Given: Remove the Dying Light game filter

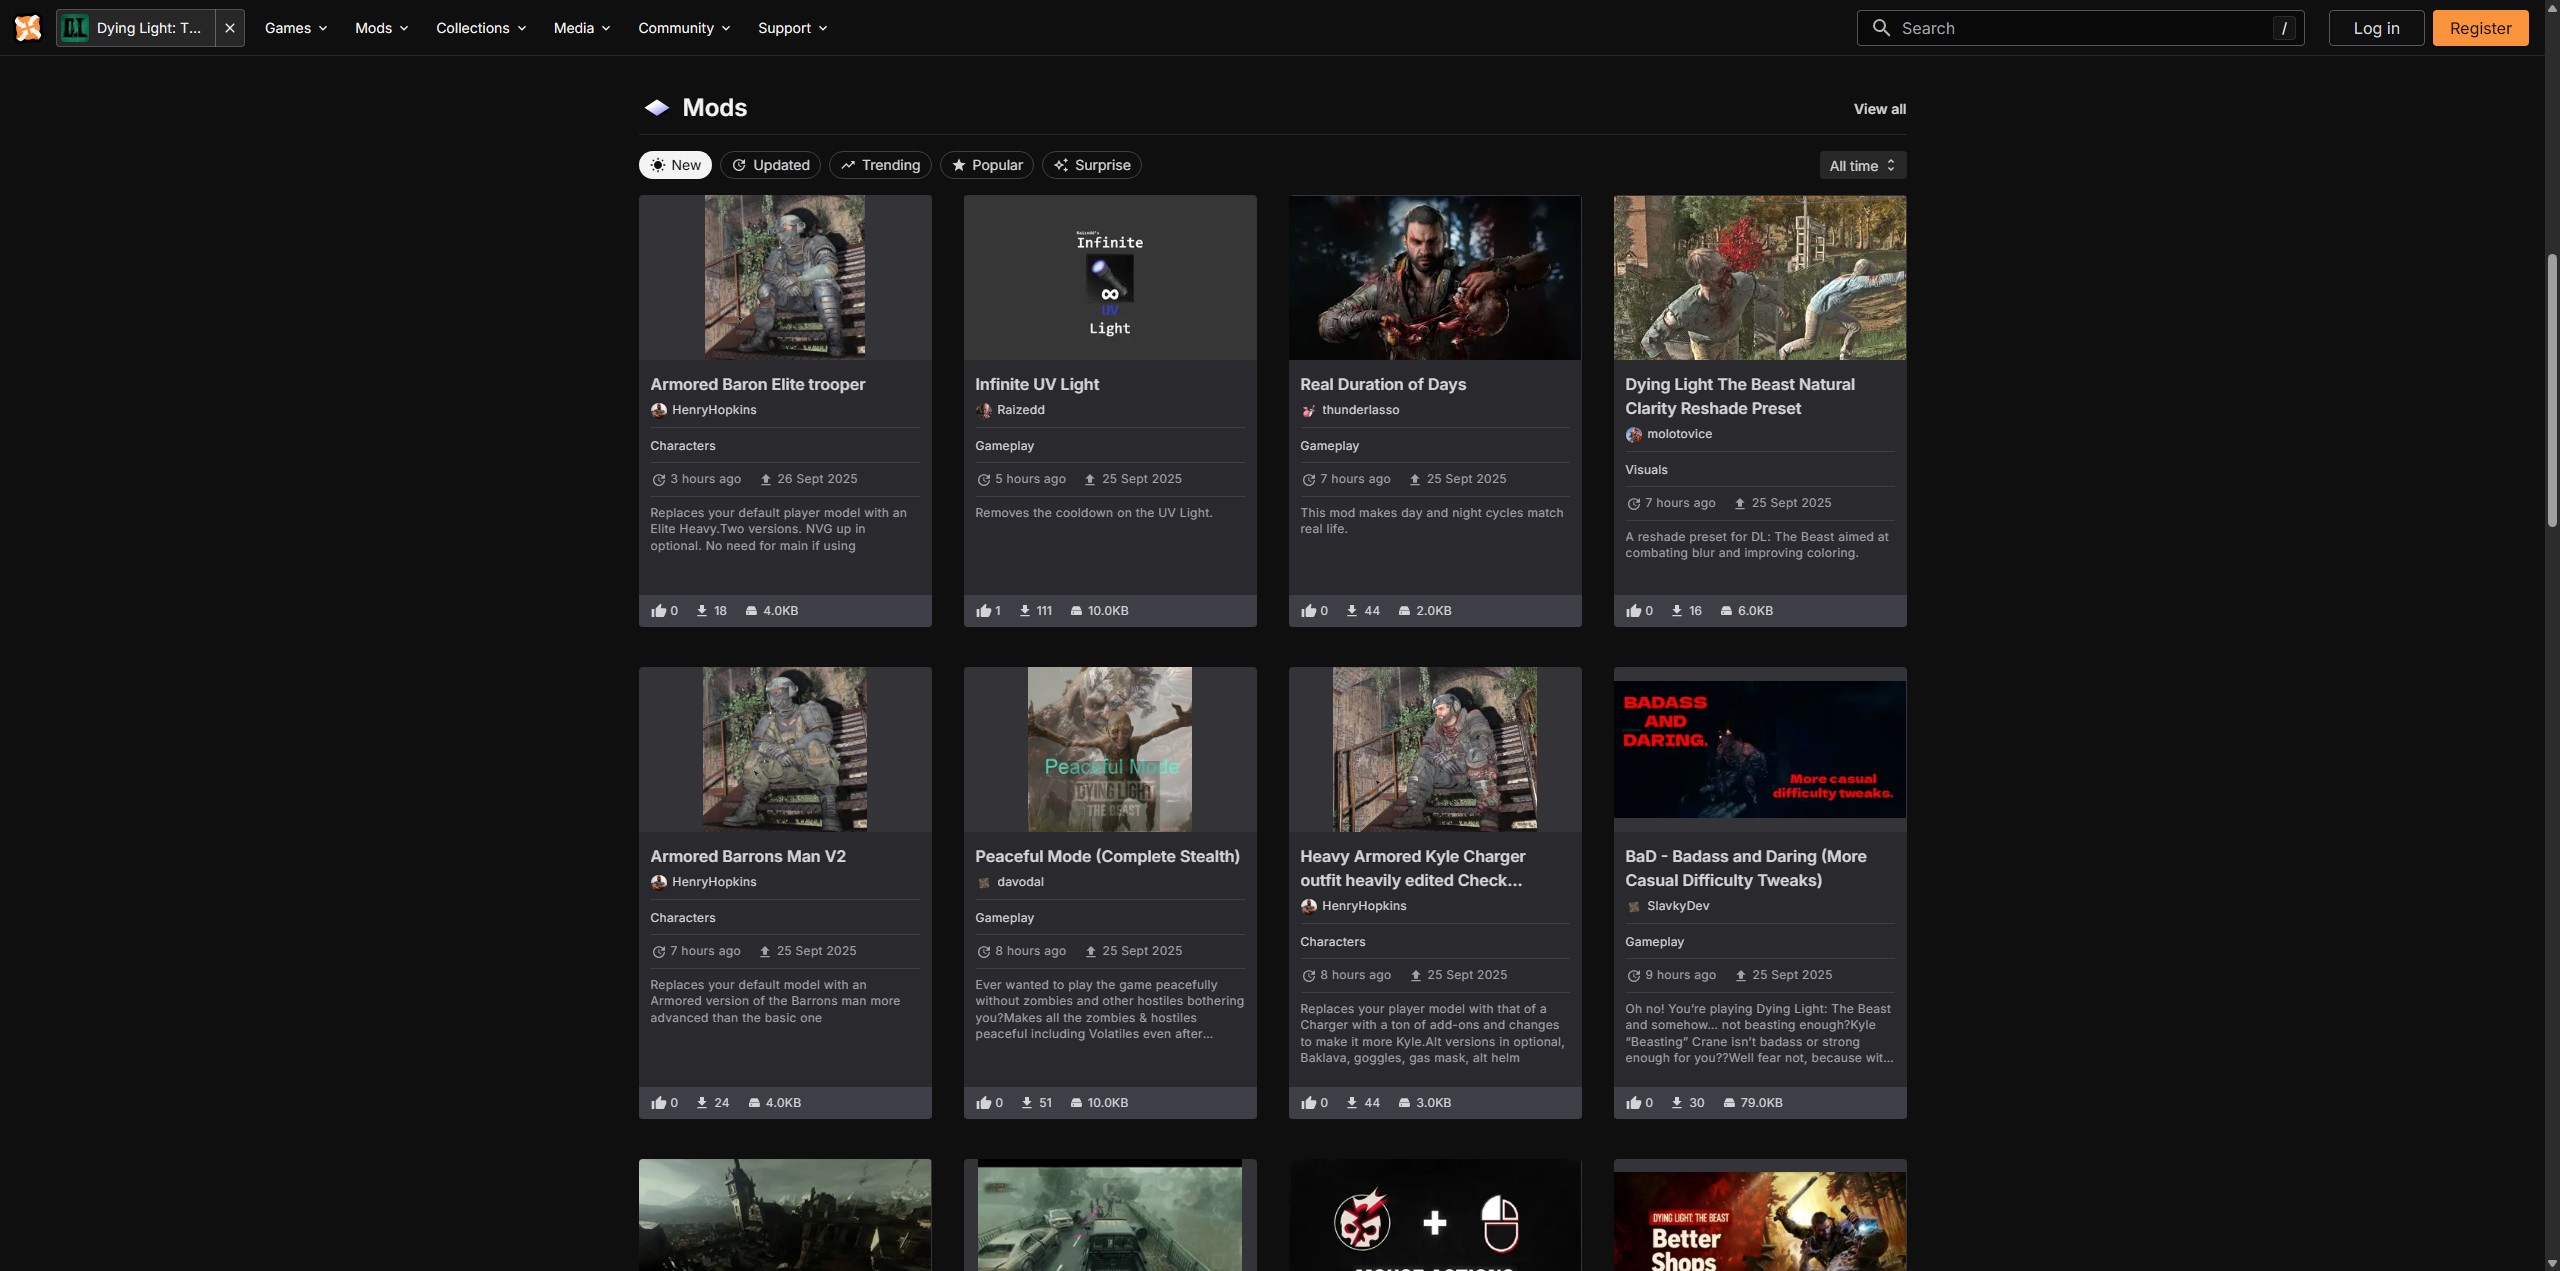Looking at the screenshot, I should point(230,28).
